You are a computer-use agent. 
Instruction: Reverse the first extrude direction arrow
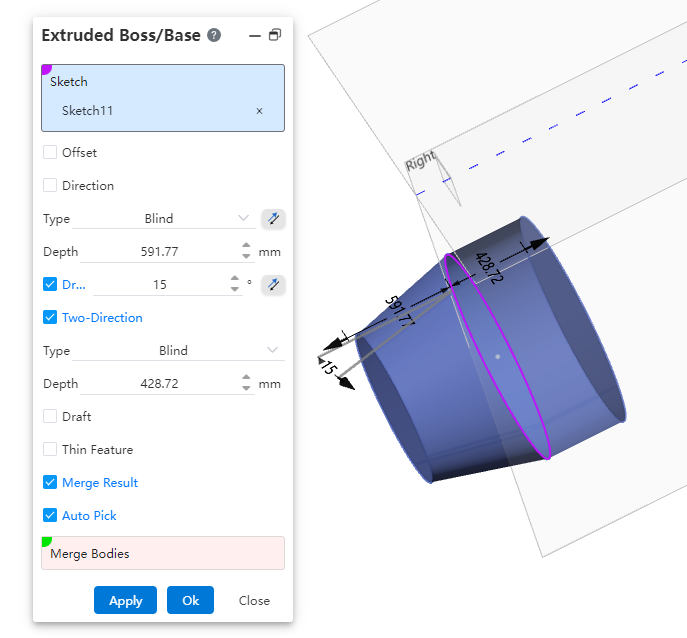[273, 218]
